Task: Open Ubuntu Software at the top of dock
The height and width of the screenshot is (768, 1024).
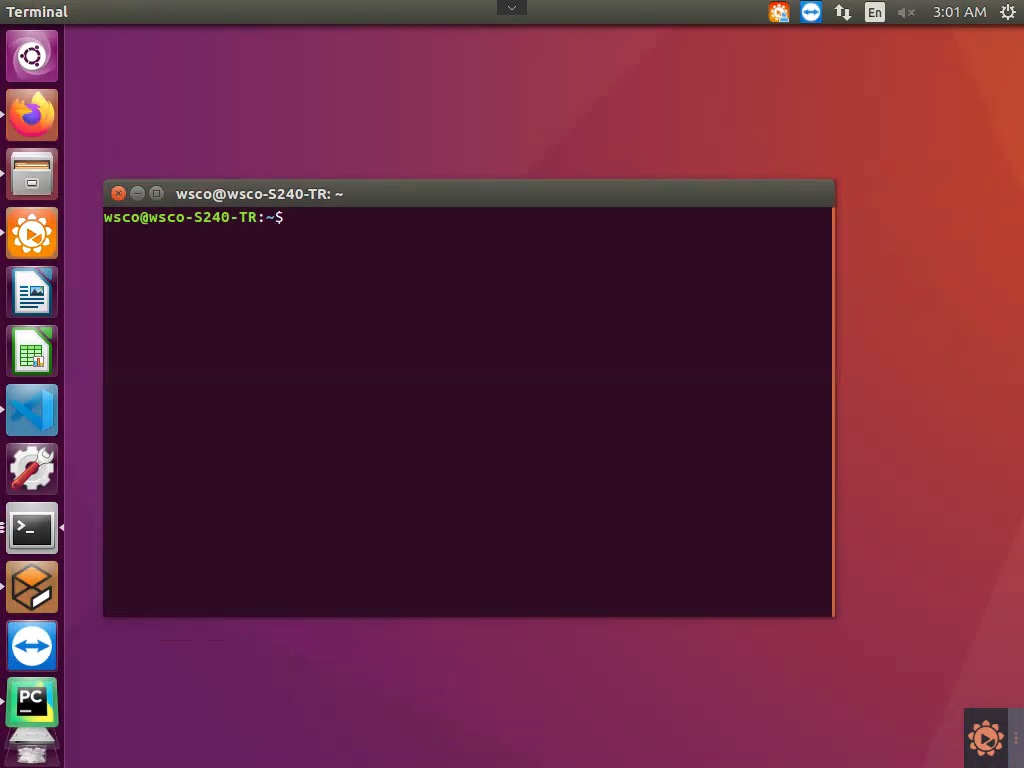Action: [x=32, y=55]
